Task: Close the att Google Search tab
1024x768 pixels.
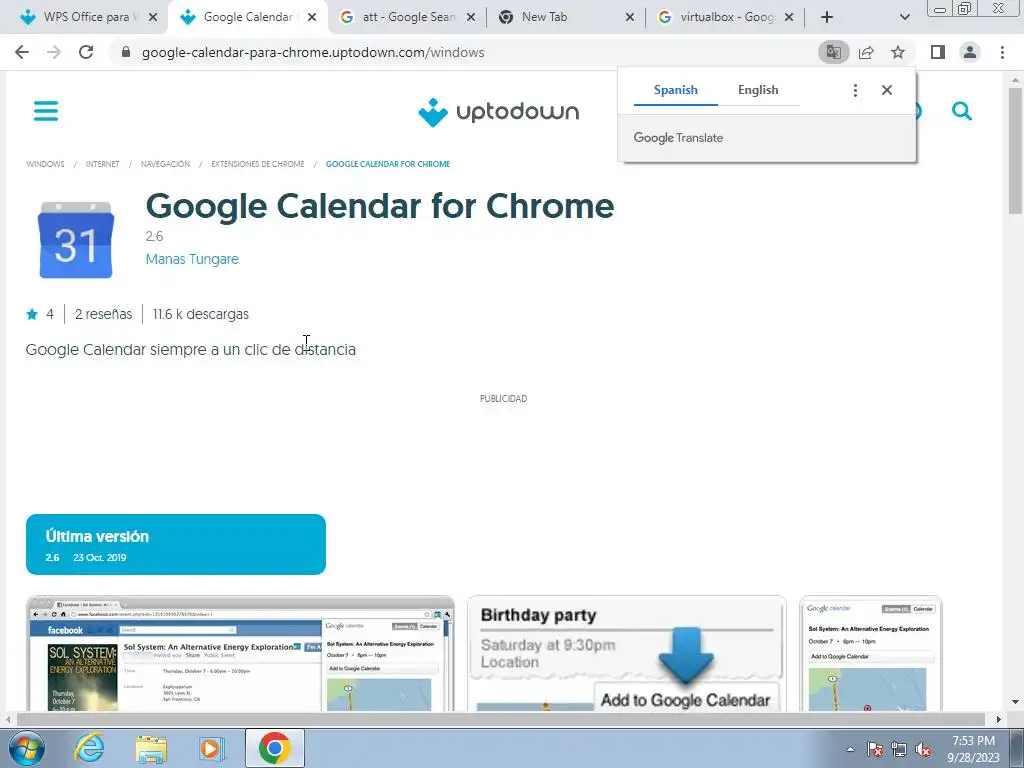Action: (x=471, y=17)
